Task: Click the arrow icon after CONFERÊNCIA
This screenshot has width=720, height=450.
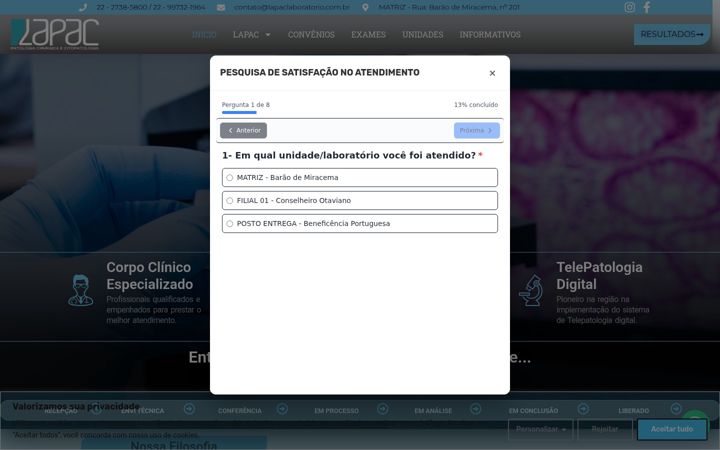Action: 282,408
